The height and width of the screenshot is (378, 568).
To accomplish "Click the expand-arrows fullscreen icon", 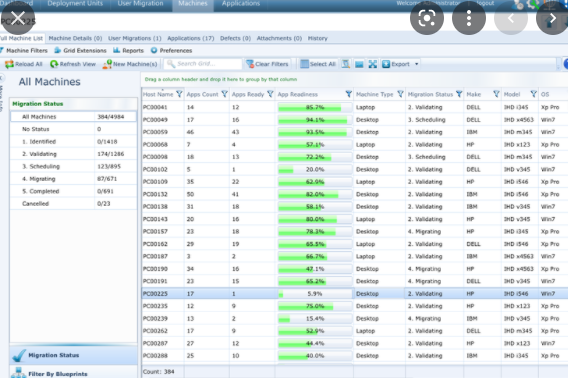I will (x=372, y=64).
